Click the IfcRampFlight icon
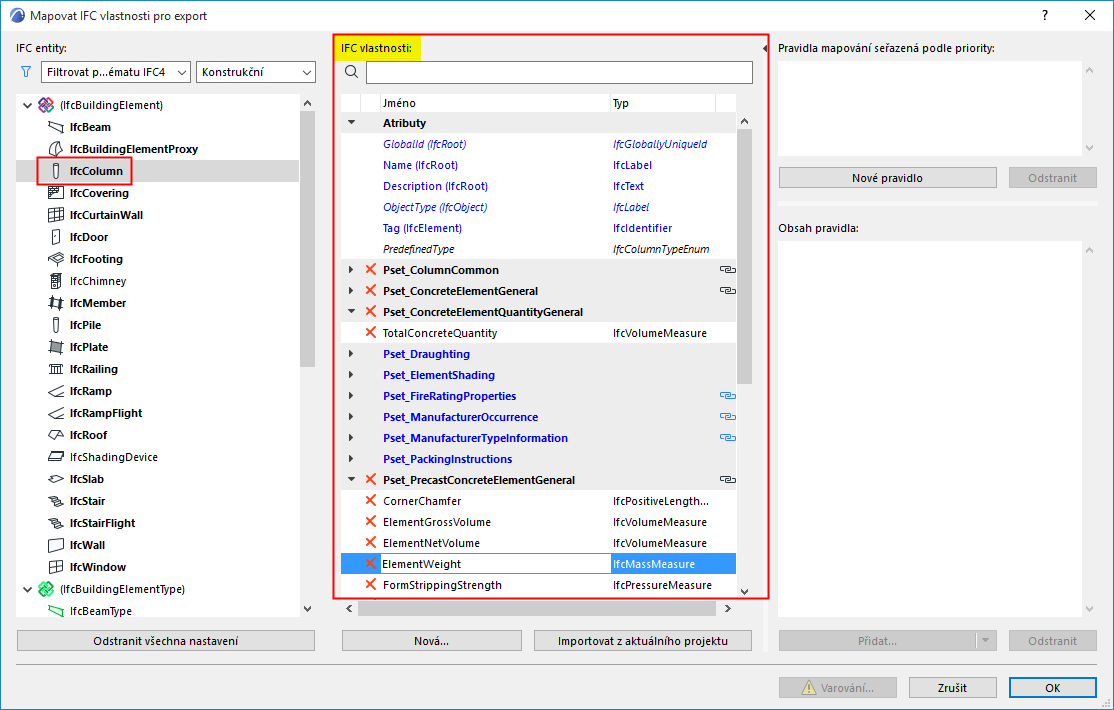Image resolution: width=1114 pixels, height=710 pixels. tap(55, 414)
